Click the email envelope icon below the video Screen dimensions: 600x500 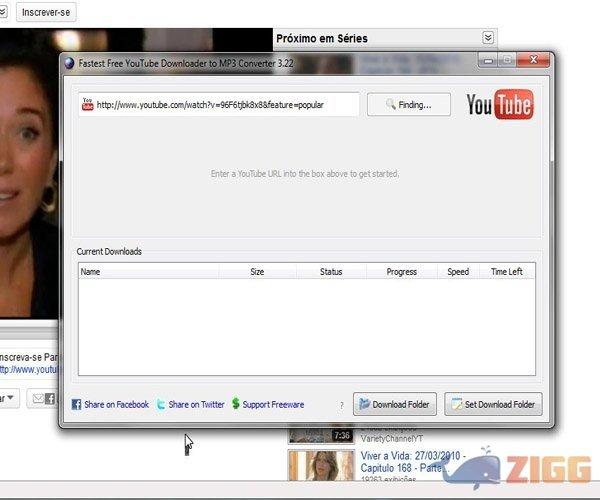(38, 398)
